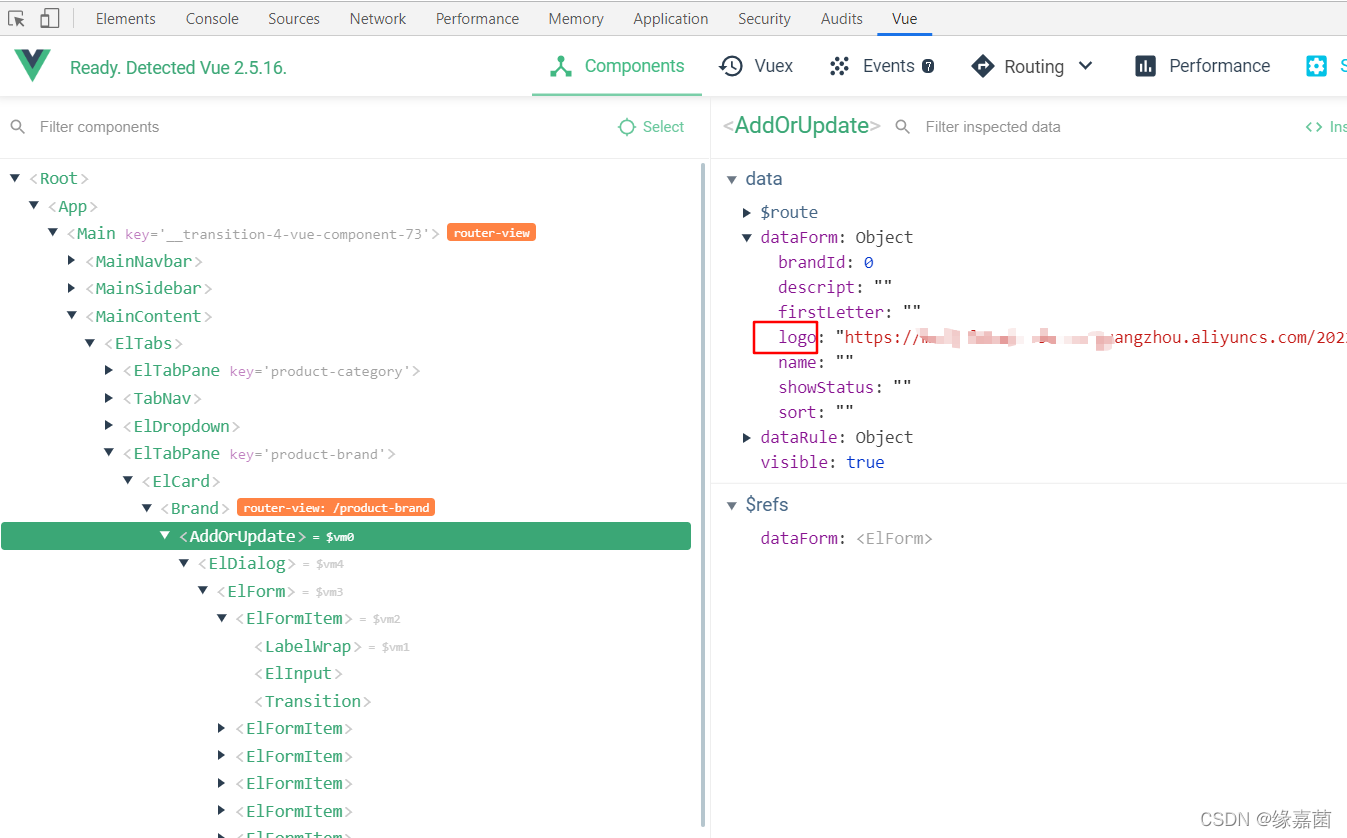Click the Select component button
1347x838 pixels.
click(x=651, y=127)
